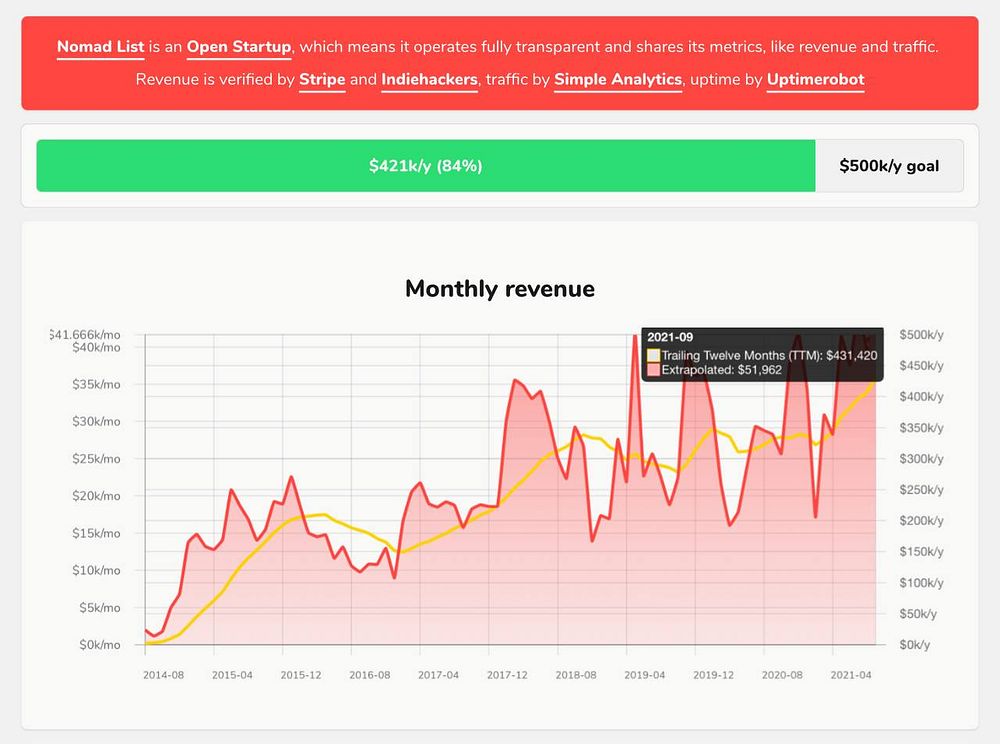This screenshot has height=744, width=1000.
Task: Click the 2021-09 tooltip header
Action: (x=670, y=337)
